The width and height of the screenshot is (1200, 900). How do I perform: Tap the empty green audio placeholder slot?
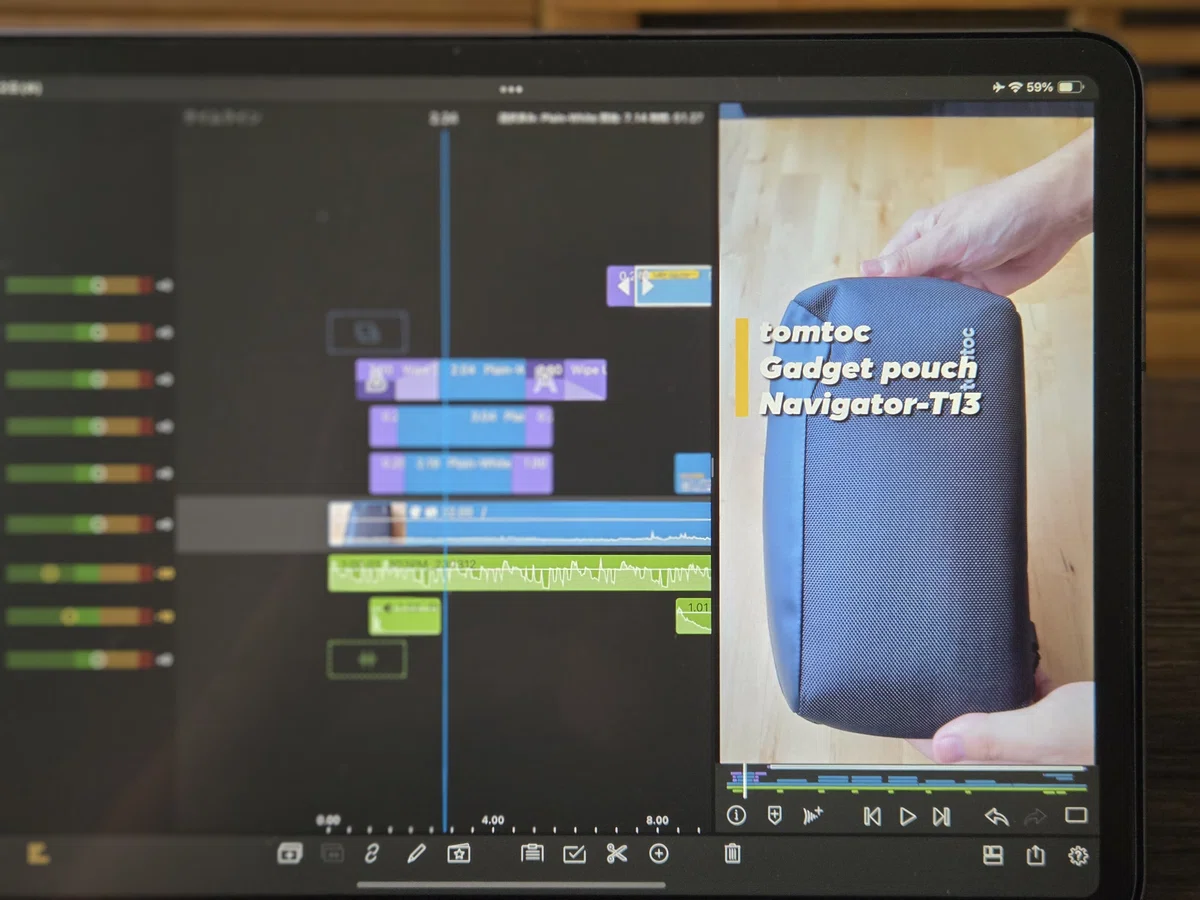click(367, 660)
